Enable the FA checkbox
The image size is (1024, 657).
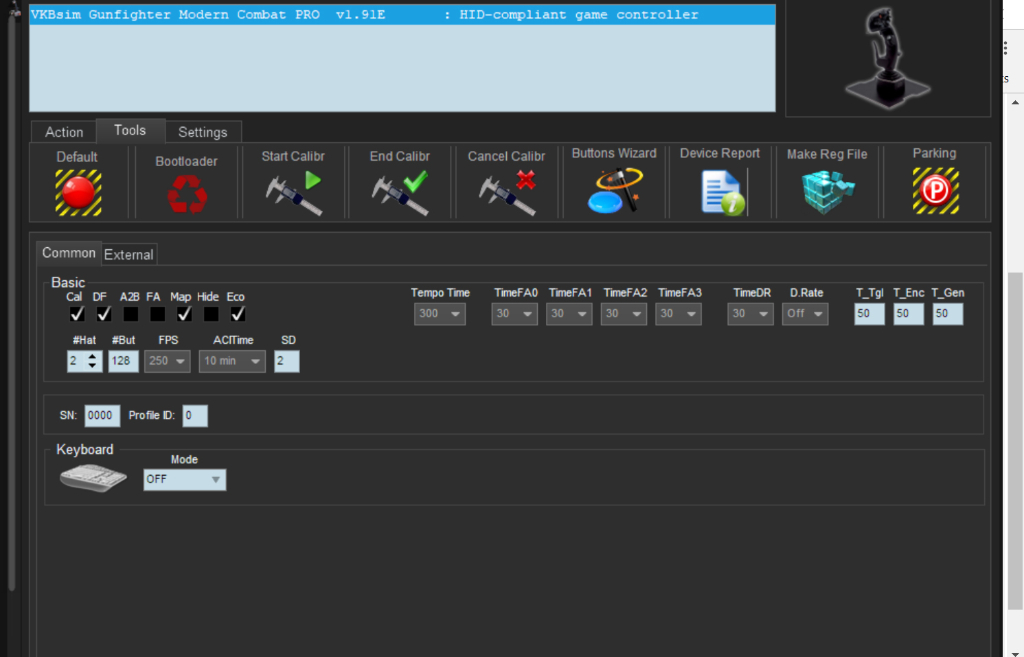pyautogui.click(x=157, y=314)
